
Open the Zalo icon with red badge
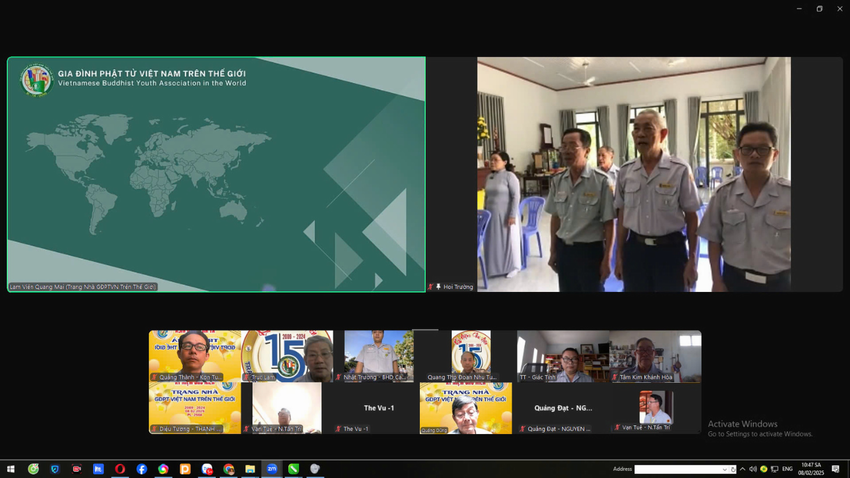click(207, 469)
